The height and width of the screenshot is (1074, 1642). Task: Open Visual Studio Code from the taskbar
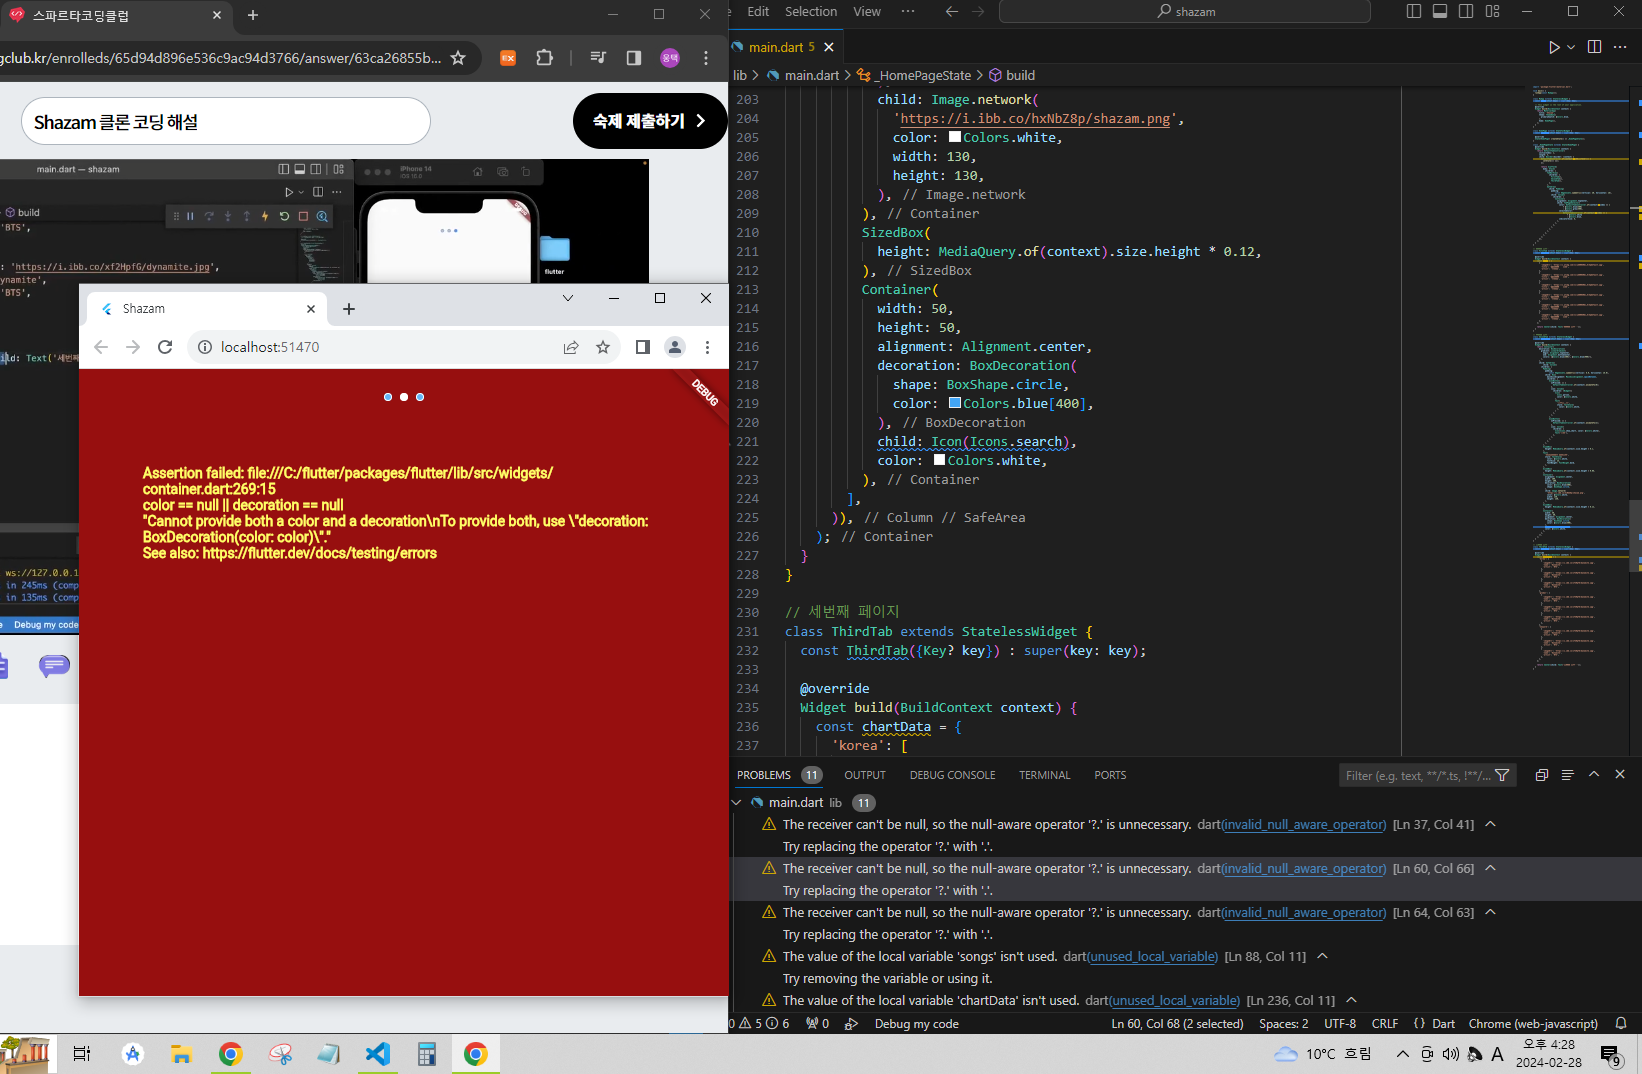click(x=378, y=1054)
